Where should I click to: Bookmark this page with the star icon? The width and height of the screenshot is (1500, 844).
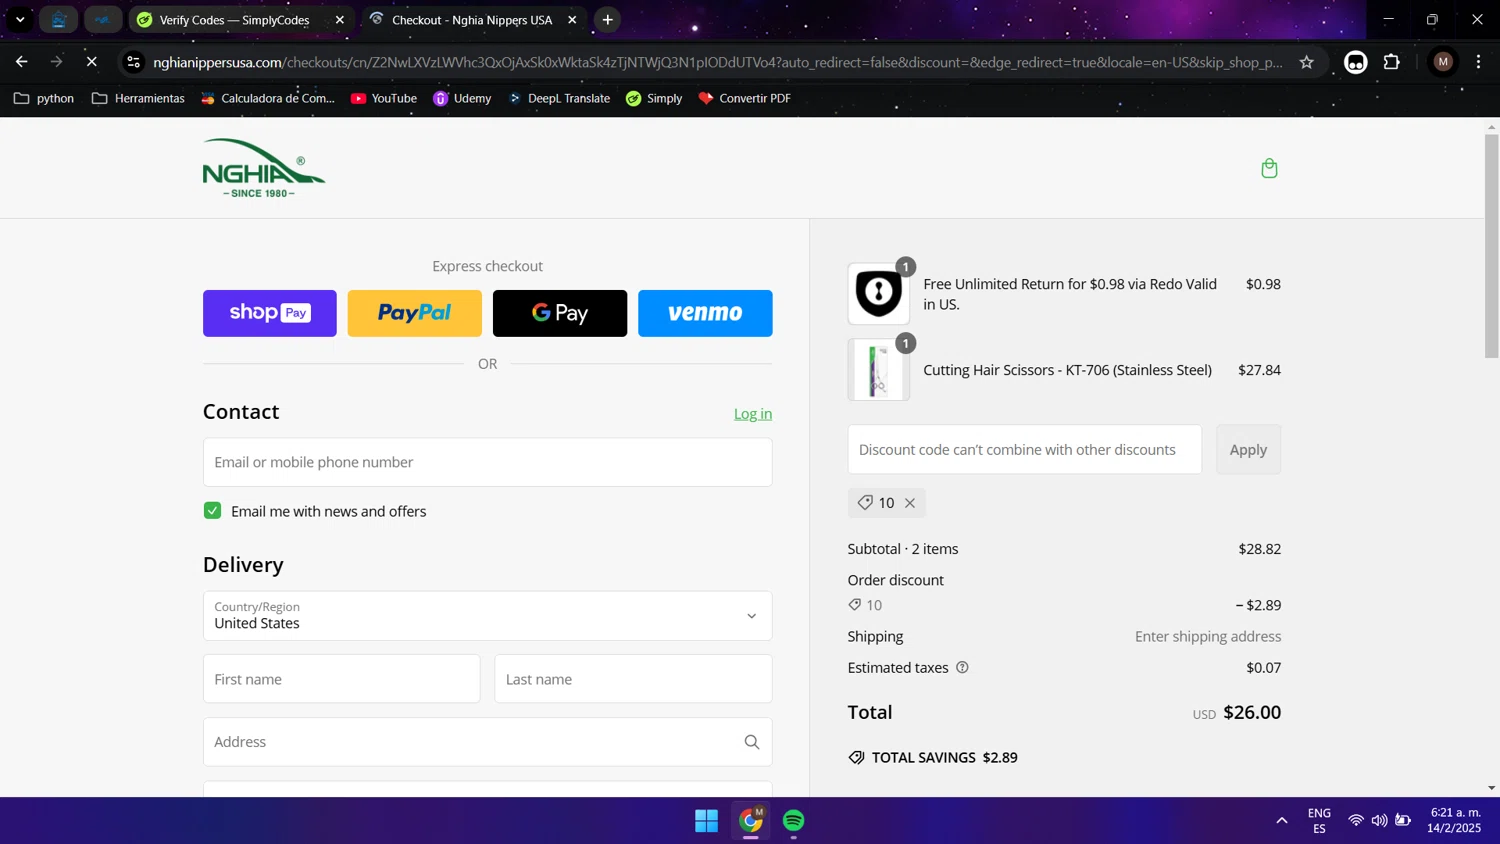coord(1306,62)
